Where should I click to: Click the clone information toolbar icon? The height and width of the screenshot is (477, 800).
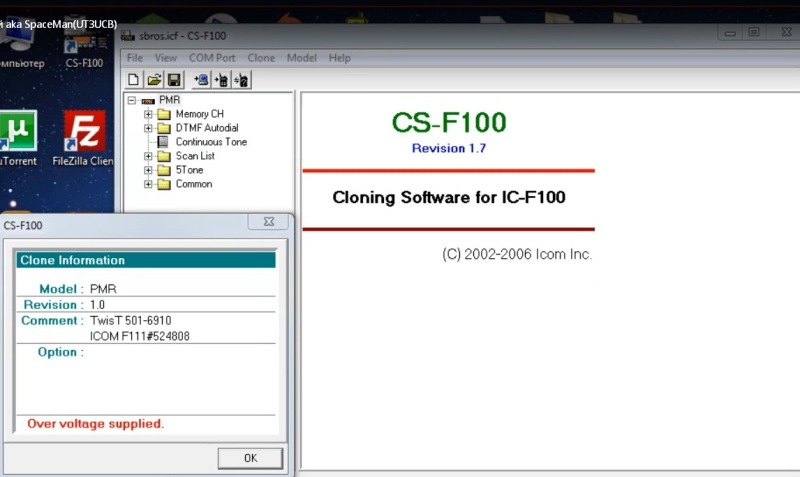(x=242, y=80)
